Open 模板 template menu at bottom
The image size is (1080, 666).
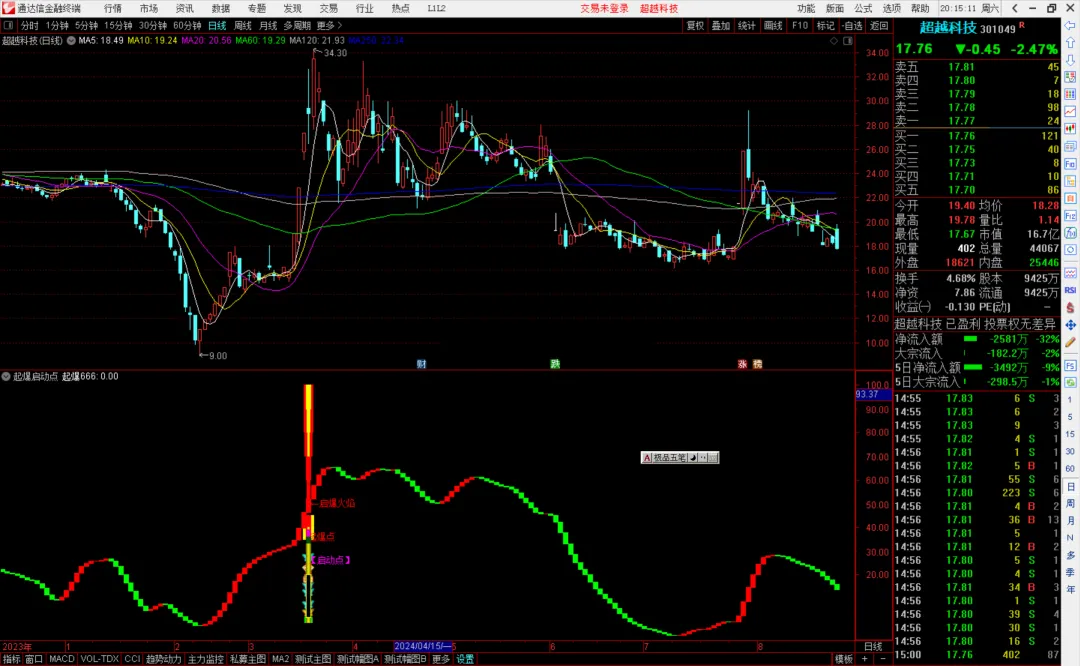[x=844, y=659]
